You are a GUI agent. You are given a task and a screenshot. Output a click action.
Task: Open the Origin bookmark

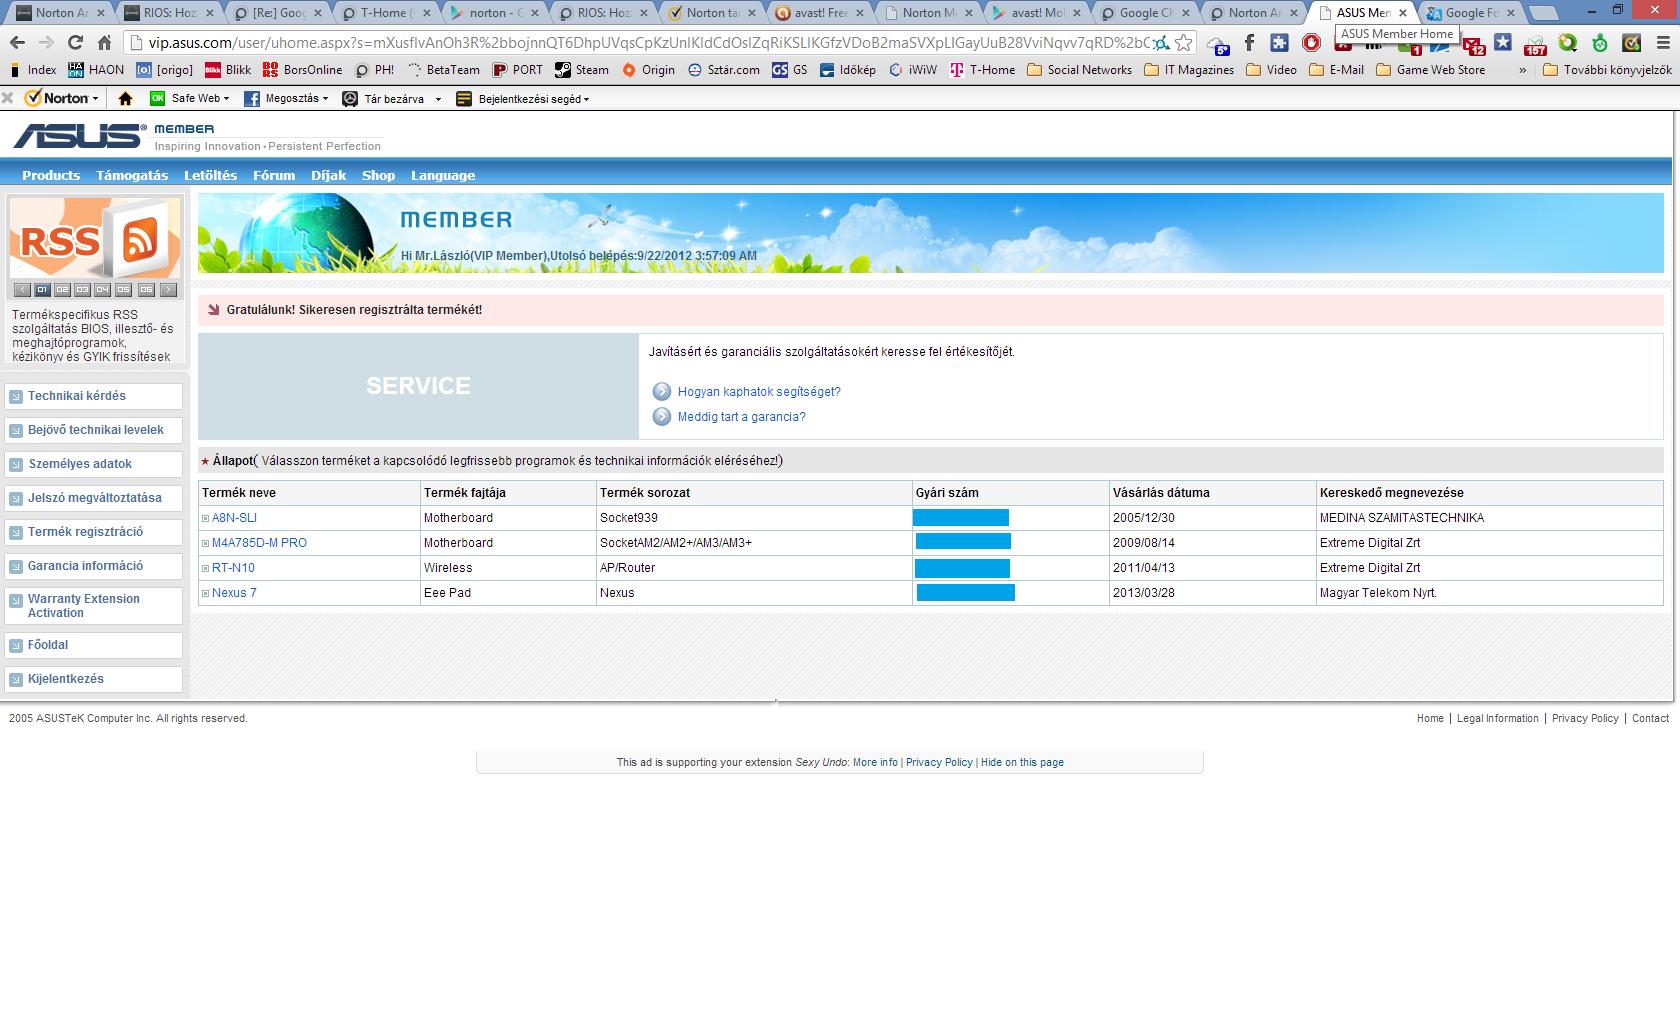[648, 70]
